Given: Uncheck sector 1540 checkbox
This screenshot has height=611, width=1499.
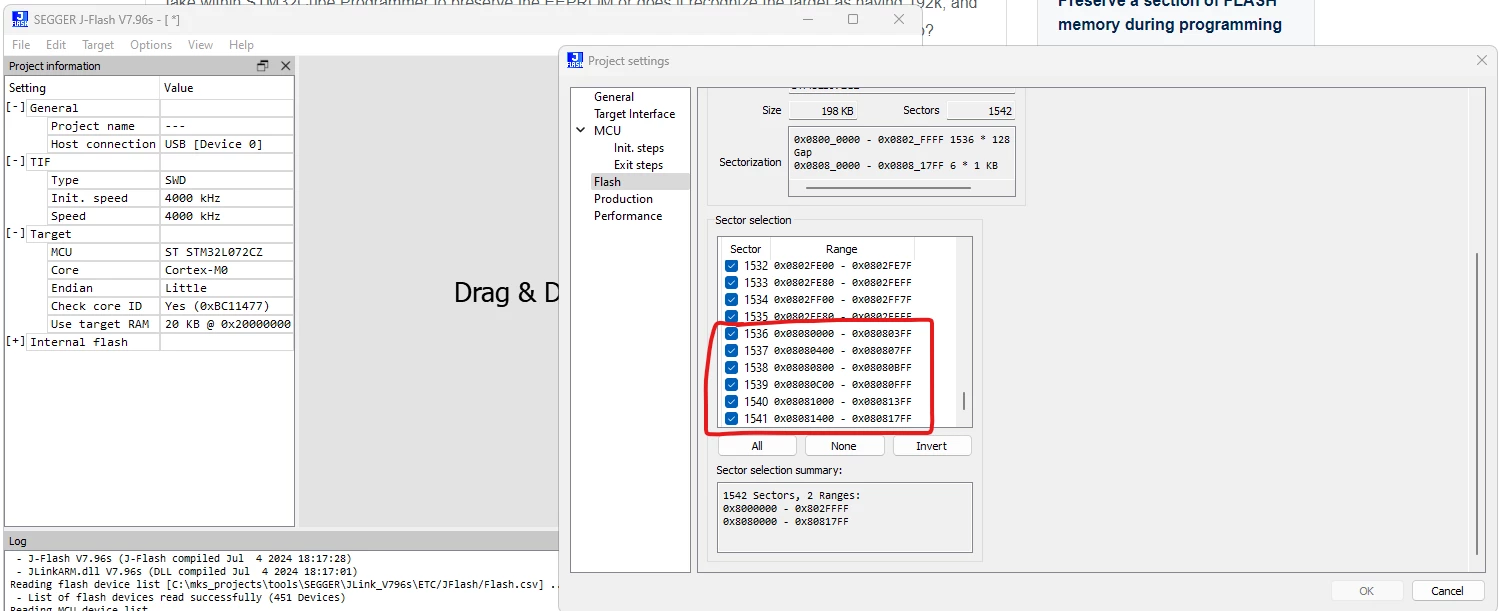Looking at the screenshot, I should tap(732, 402).
